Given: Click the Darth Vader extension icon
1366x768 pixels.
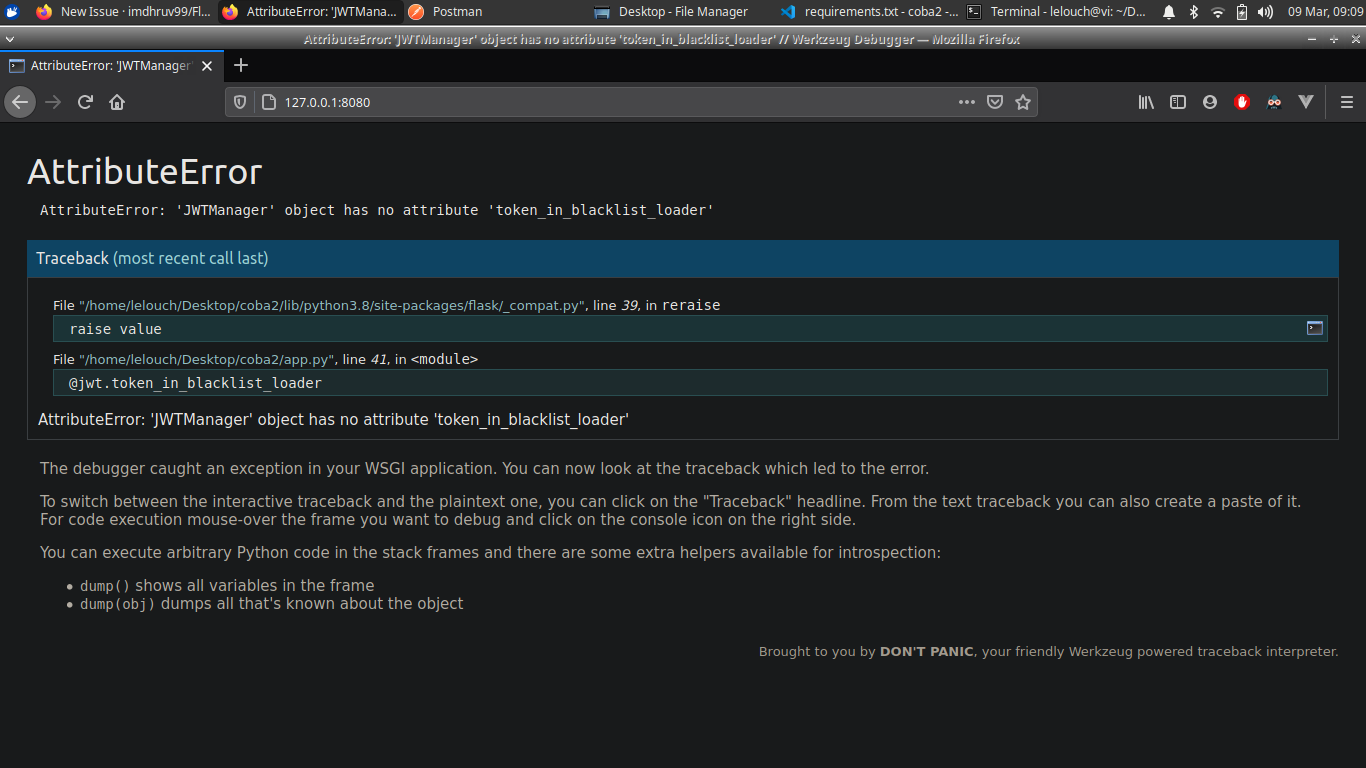Looking at the screenshot, I should (x=1274, y=101).
